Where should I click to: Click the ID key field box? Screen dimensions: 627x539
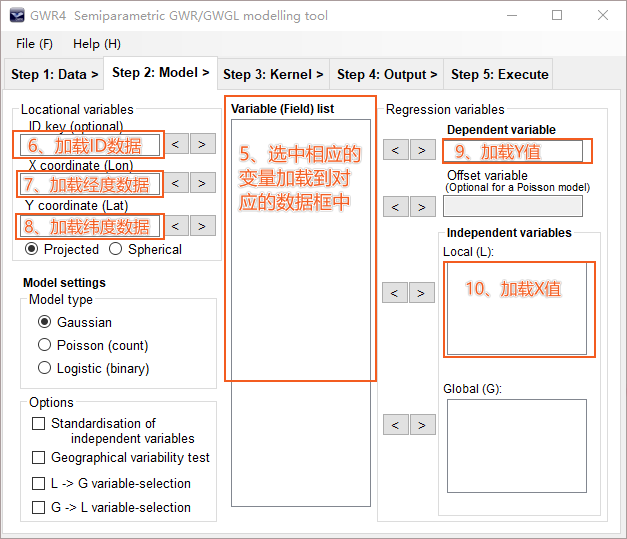[x=90, y=145]
